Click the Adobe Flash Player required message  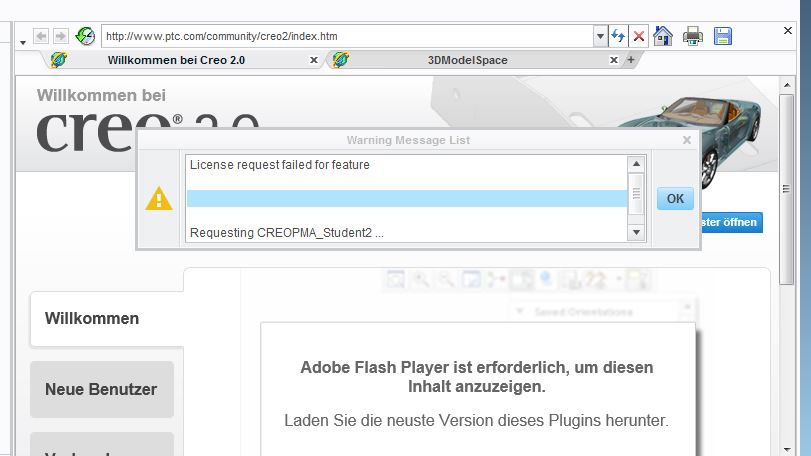click(x=476, y=377)
